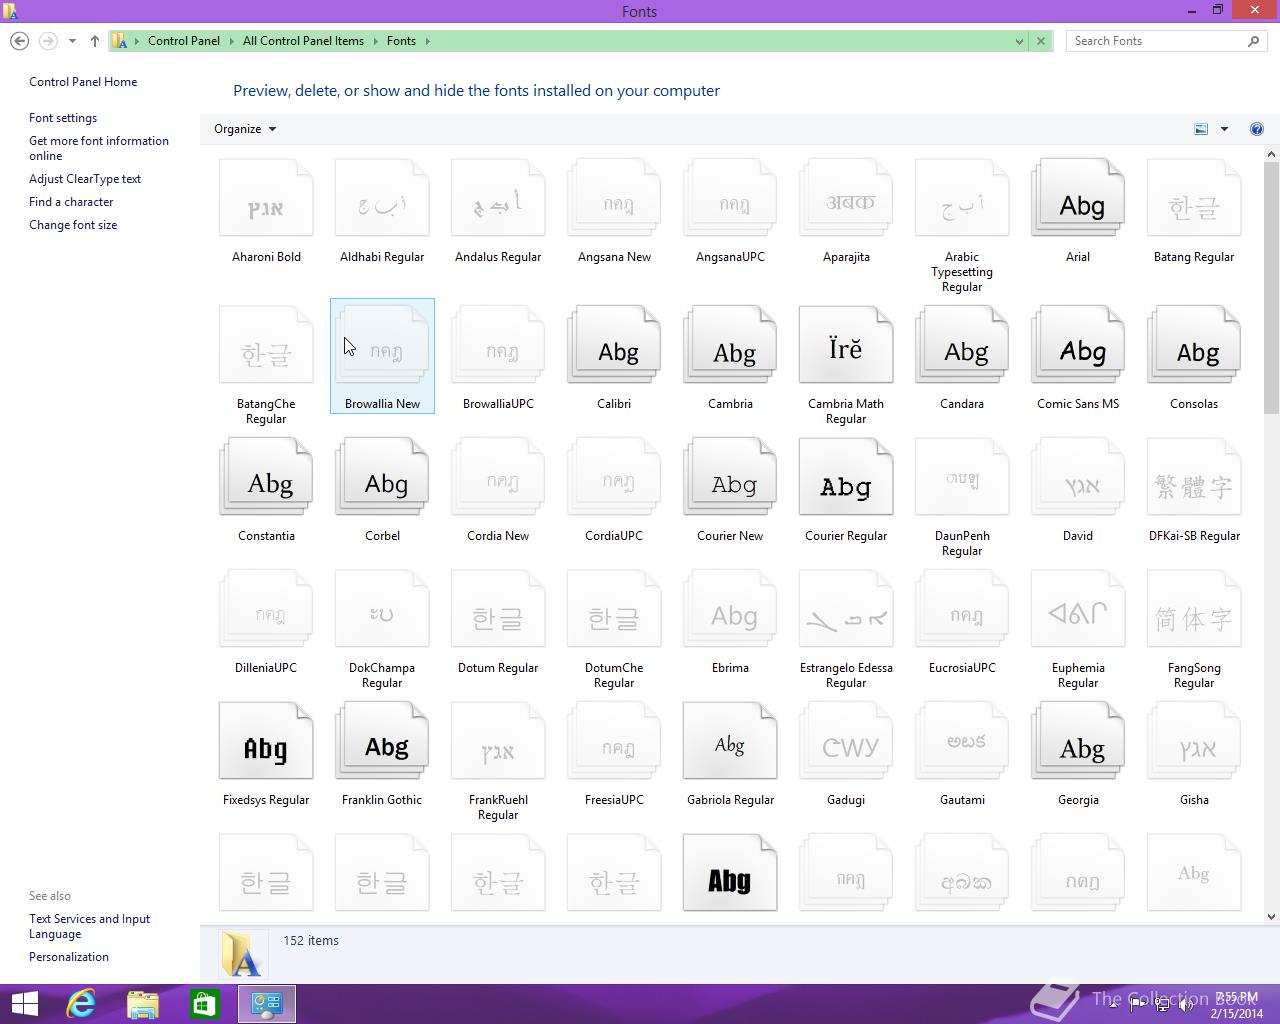Open the Personalization link
Viewport: 1280px width, 1024px height.
click(69, 957)
